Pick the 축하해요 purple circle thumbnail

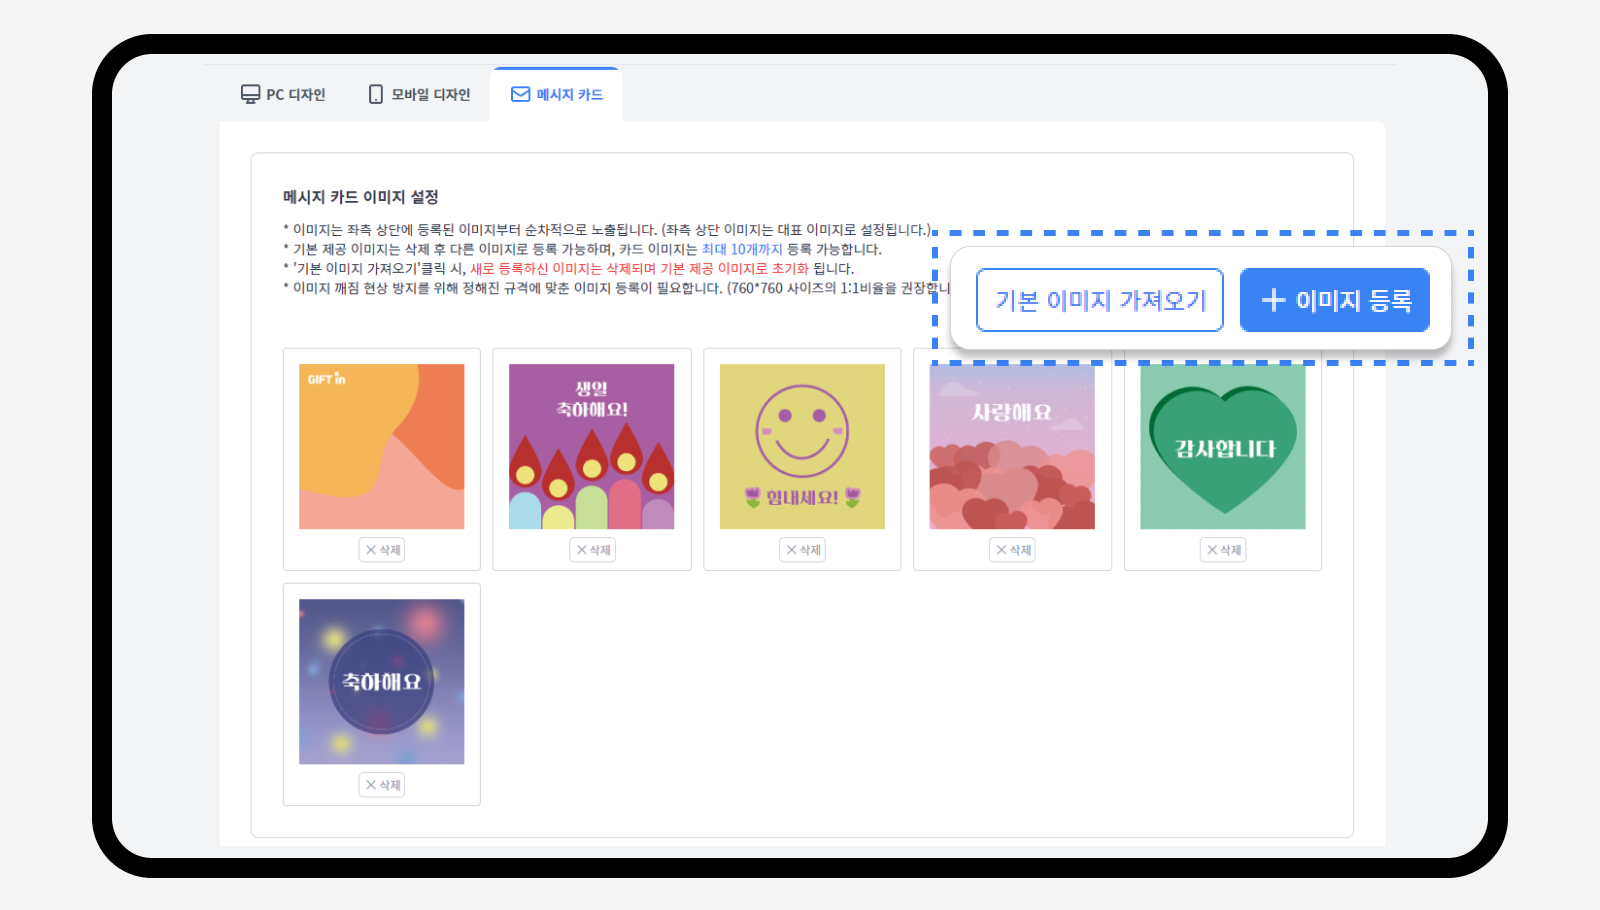[x=382, y=682]
